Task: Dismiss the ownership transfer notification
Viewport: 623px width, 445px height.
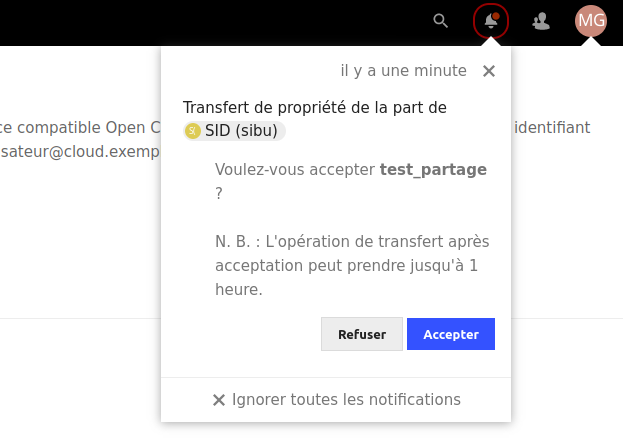Action: (x=489, y=71)
